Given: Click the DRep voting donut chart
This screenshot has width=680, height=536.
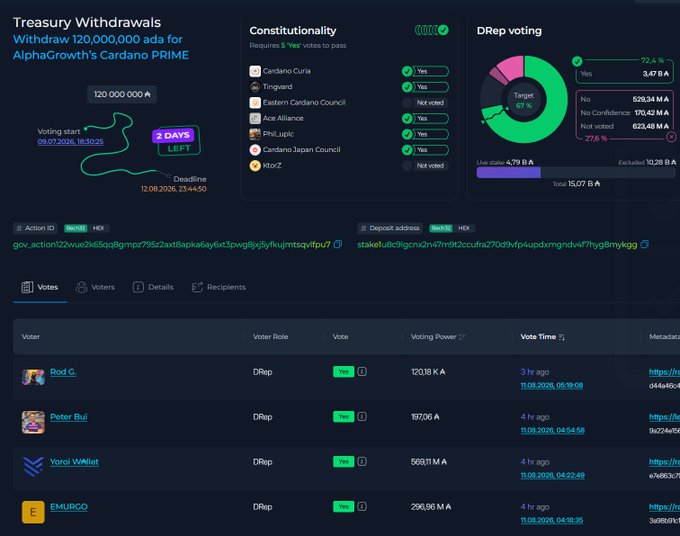Looking at the screenshot, I should pos(524,99).
